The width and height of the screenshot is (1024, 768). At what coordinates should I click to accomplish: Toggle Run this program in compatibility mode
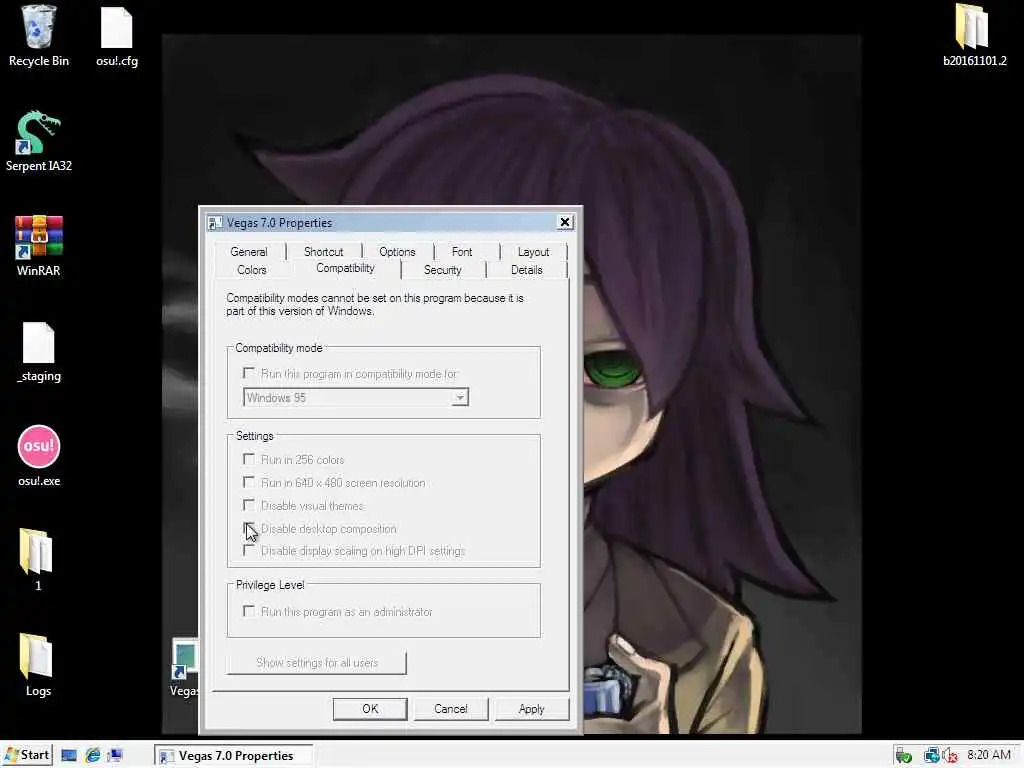[249, 373]
